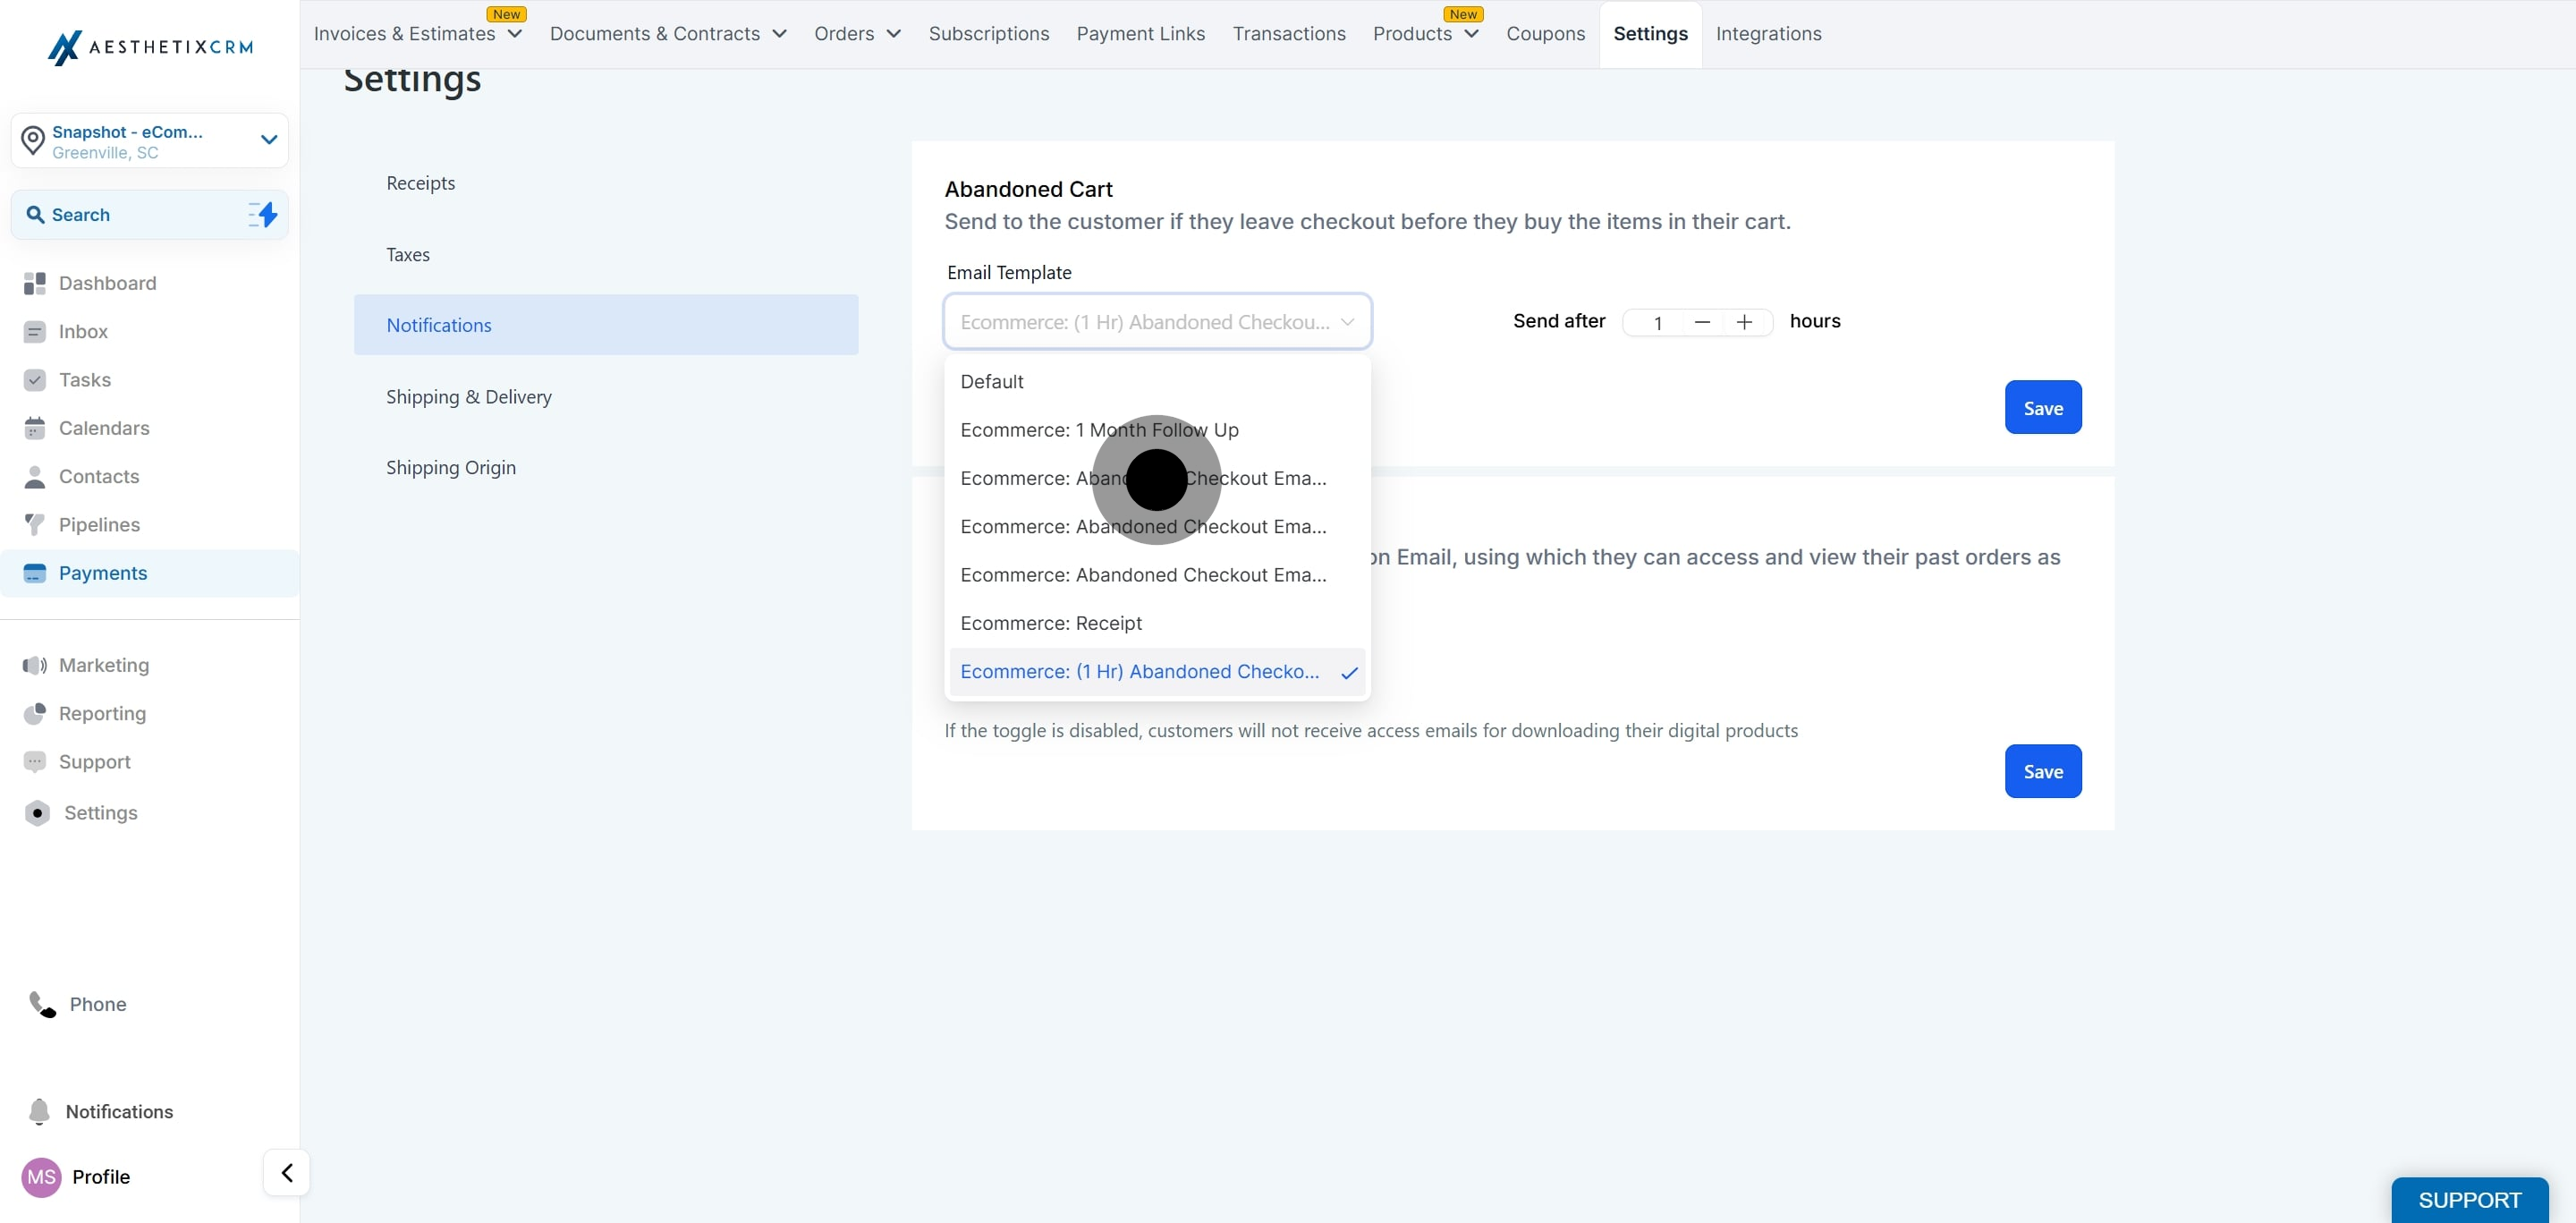Viewport: 2576px width, 1223px height.
Task: Click the Dashboard icon in sidebar
Action: tap(35, 284)
